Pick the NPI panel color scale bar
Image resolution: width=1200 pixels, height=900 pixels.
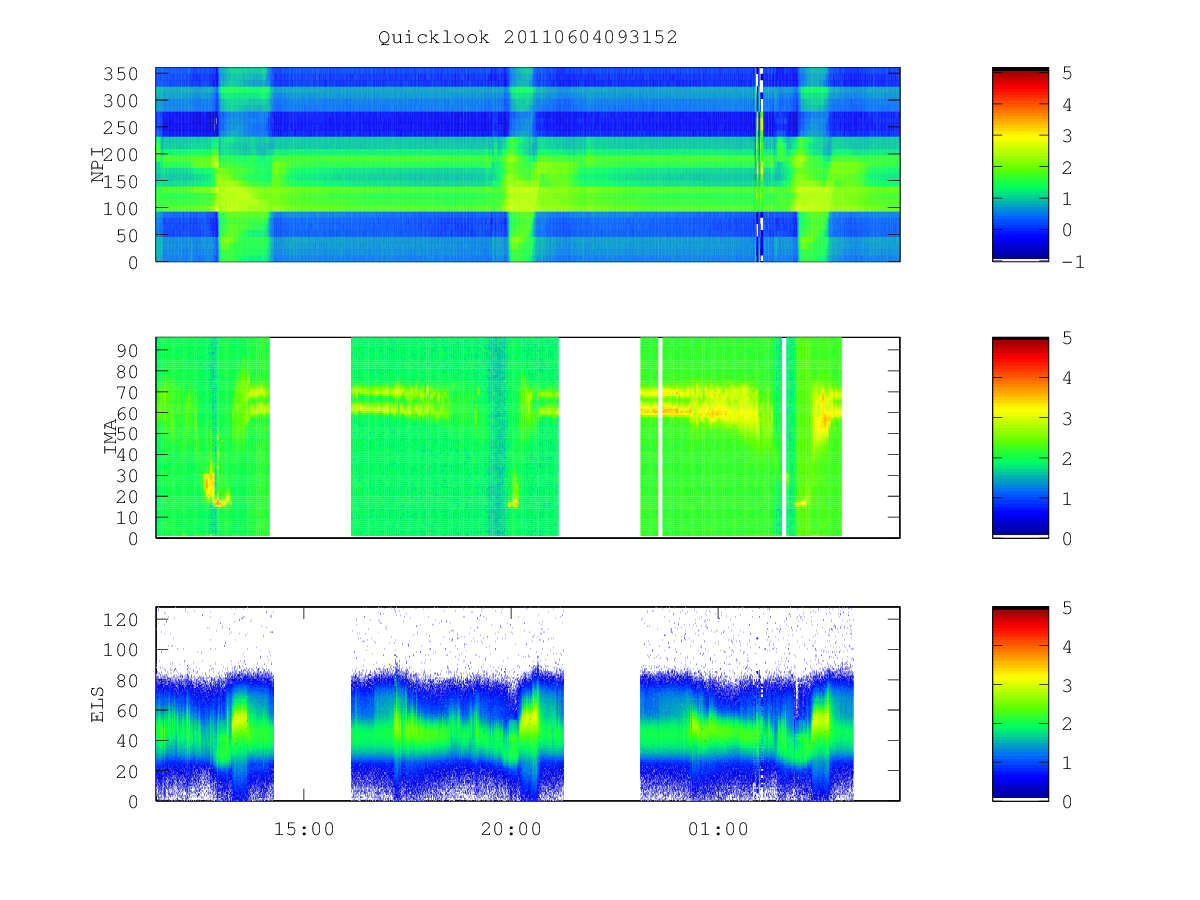click(x=1020, y=165)
